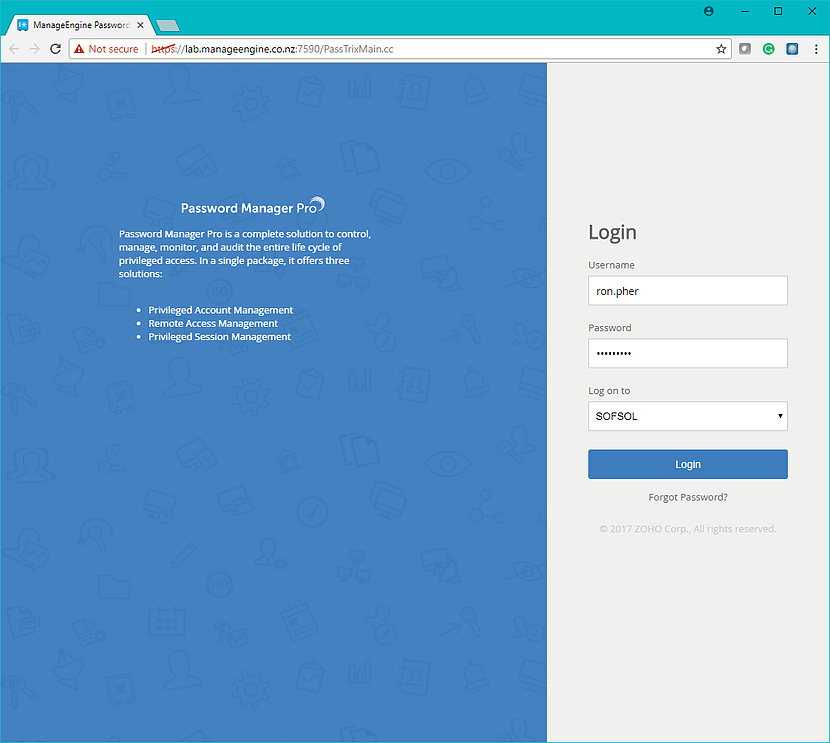The width and height of the screenshot is (830, 743).
Task: Click the Login heading text
Action: coord(612,232)
